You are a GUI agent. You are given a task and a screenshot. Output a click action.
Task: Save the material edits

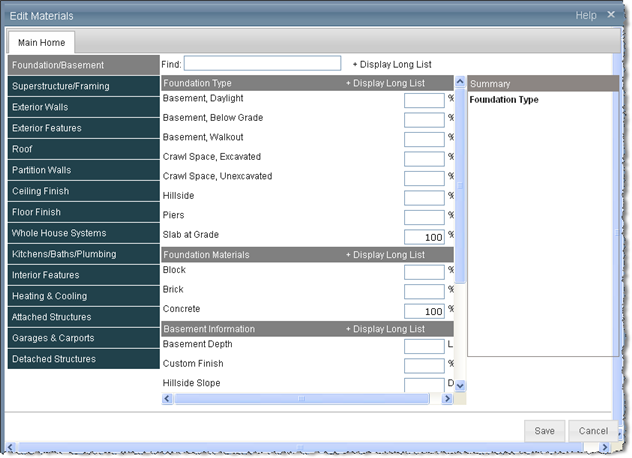pos(544,431)
